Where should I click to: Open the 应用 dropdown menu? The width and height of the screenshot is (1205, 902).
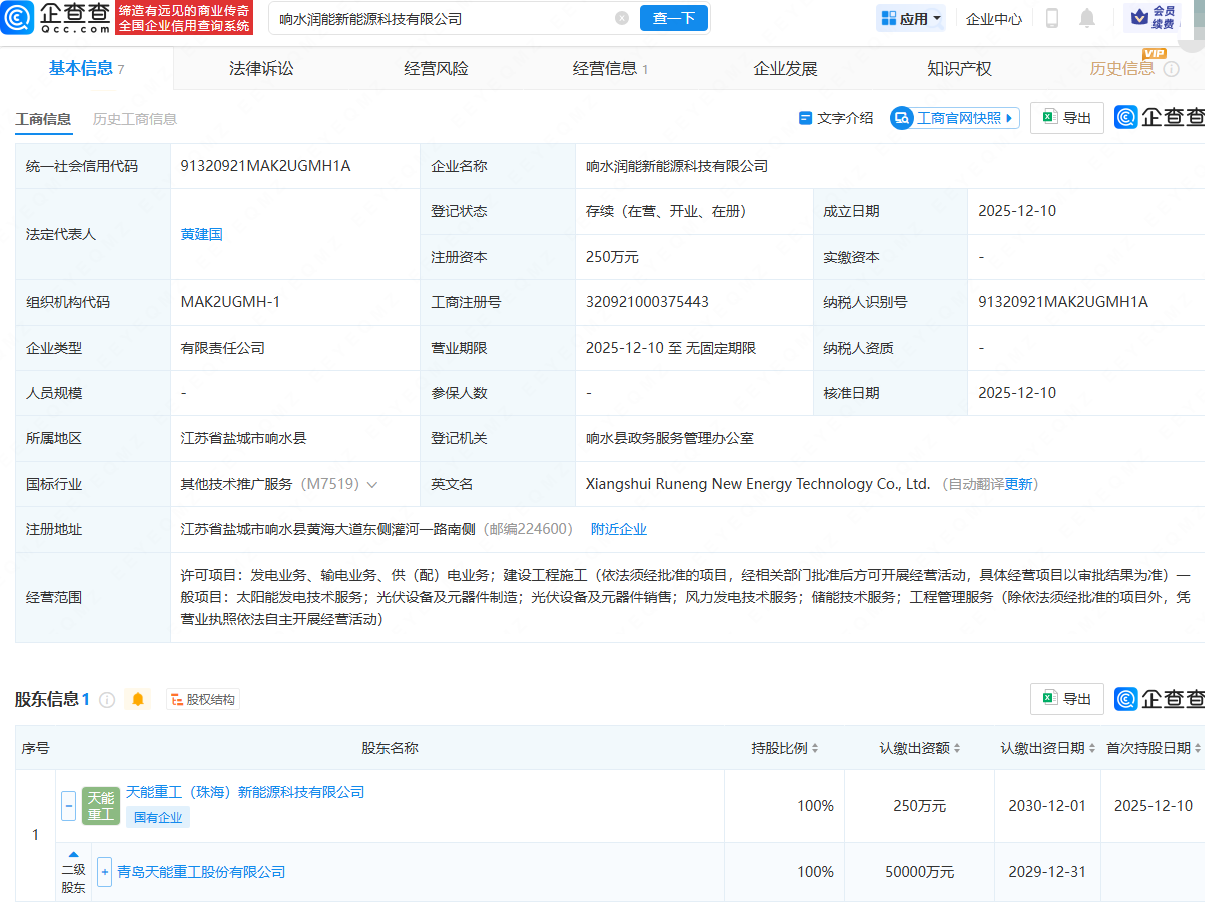[x=909, y=17]
